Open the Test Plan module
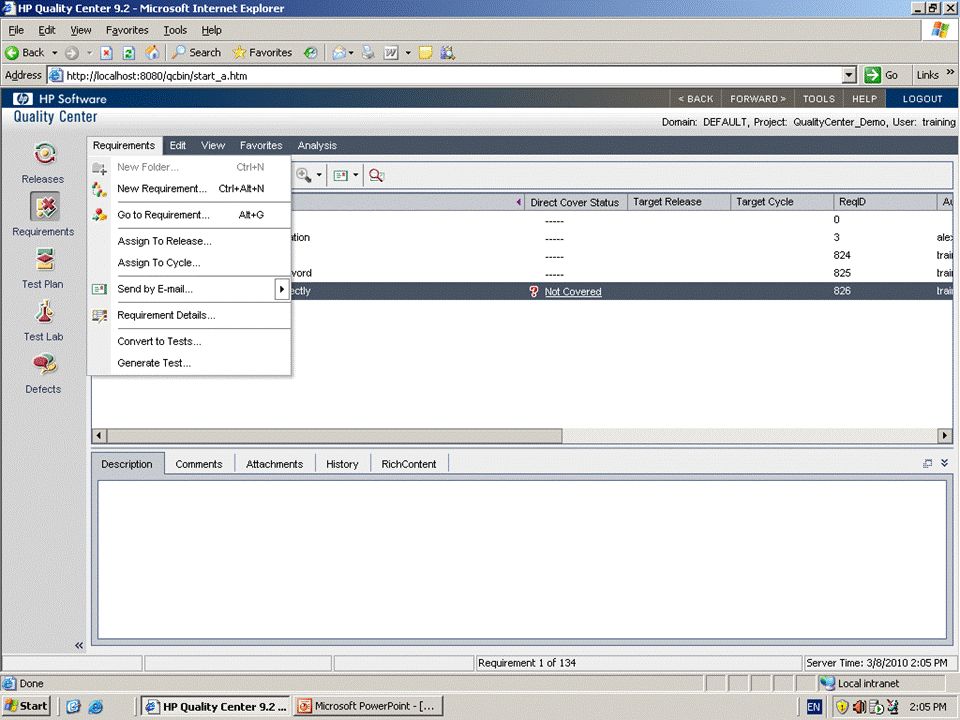This screenshot has width=960, height=720. pos(43,268)
